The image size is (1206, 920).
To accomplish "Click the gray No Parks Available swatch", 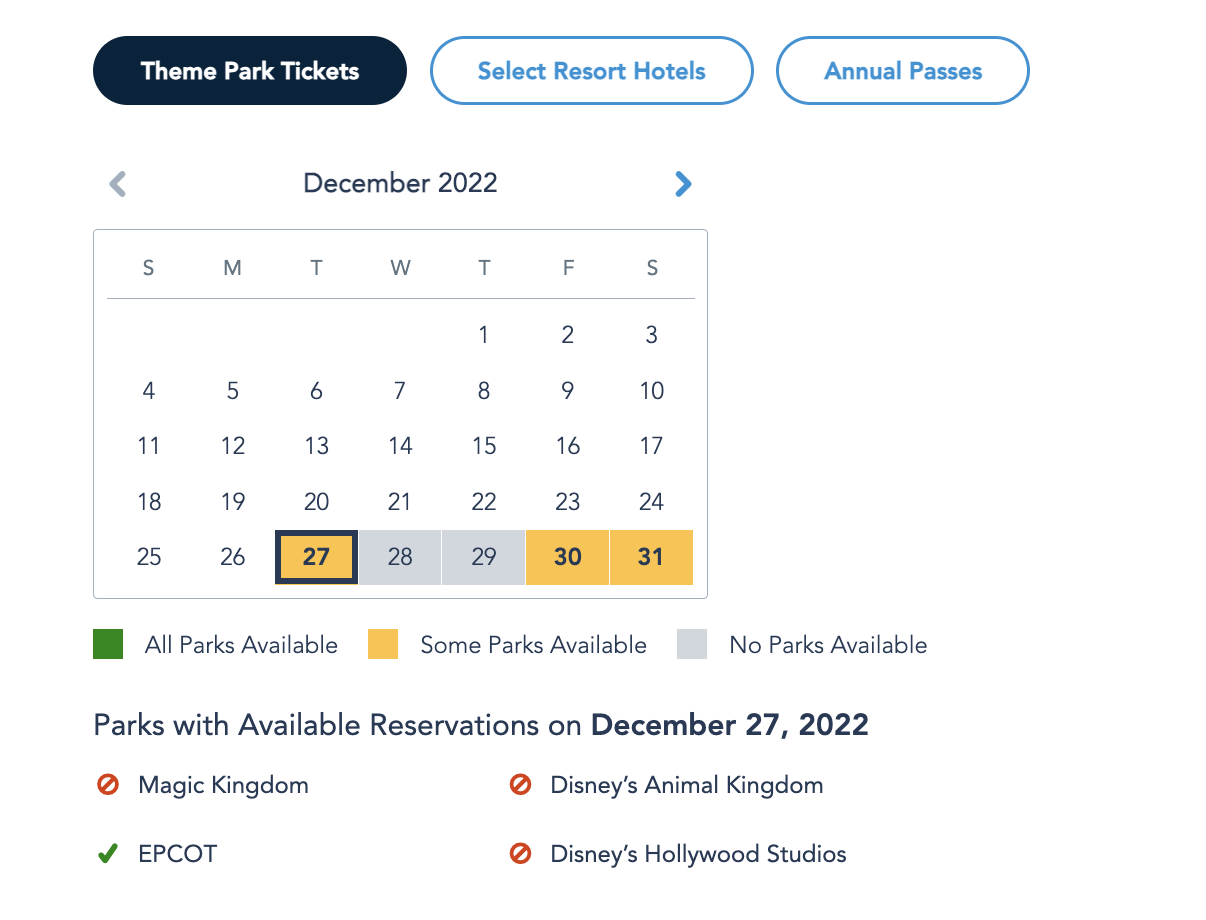I will click(x=692, y=645).
